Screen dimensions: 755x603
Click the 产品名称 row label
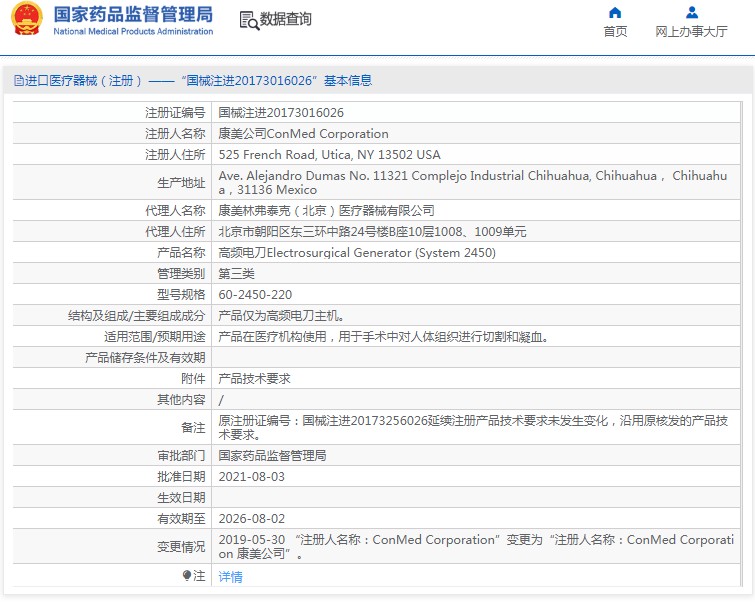pos(181,253)
